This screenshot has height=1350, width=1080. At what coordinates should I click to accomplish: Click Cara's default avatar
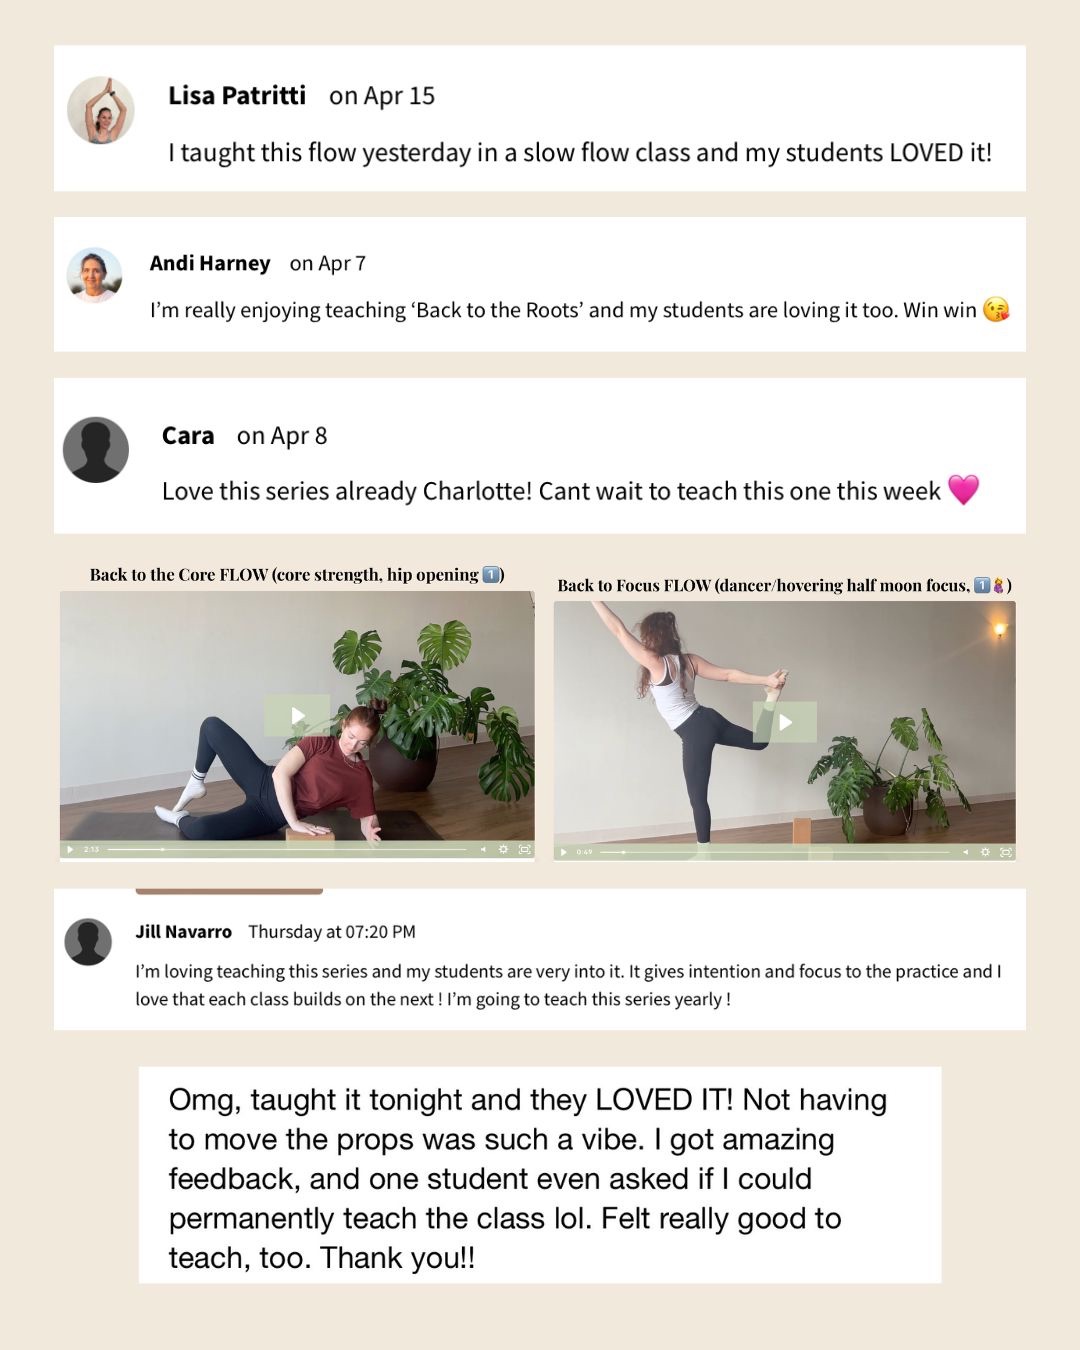[x=96, y=450]
